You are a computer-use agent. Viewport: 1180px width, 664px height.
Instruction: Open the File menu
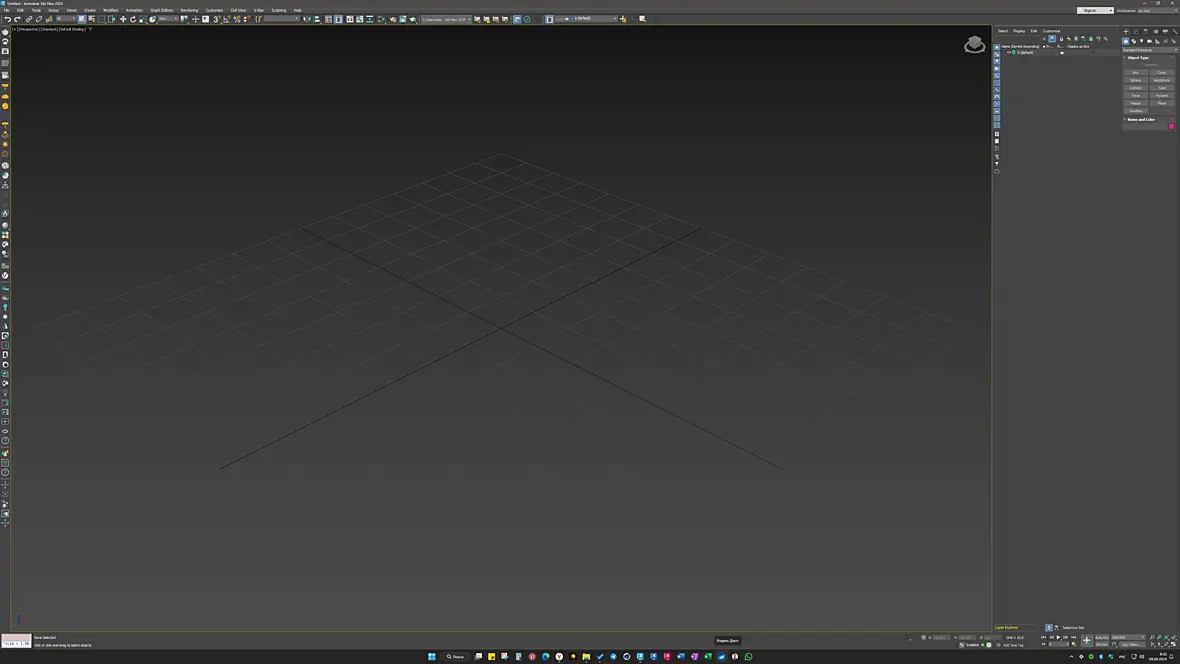[x=7, y=11]
